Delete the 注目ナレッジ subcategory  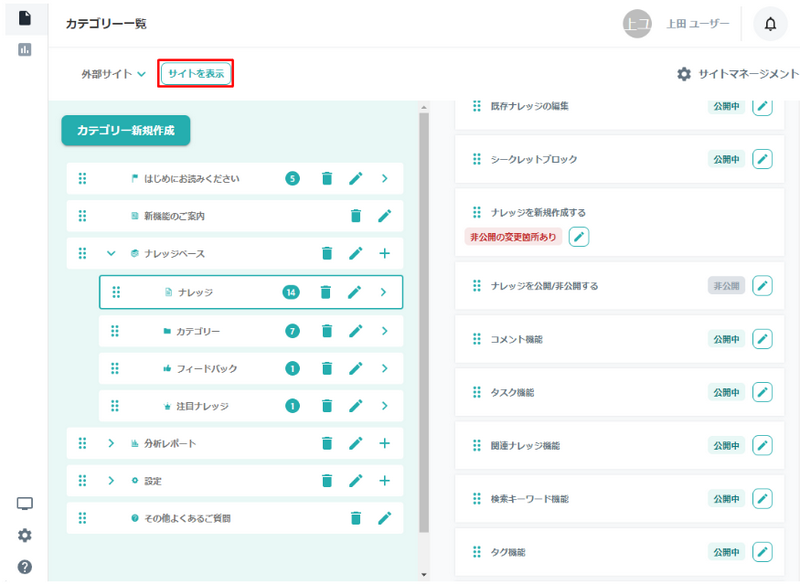pyautogui.click(x=327, y=406)
